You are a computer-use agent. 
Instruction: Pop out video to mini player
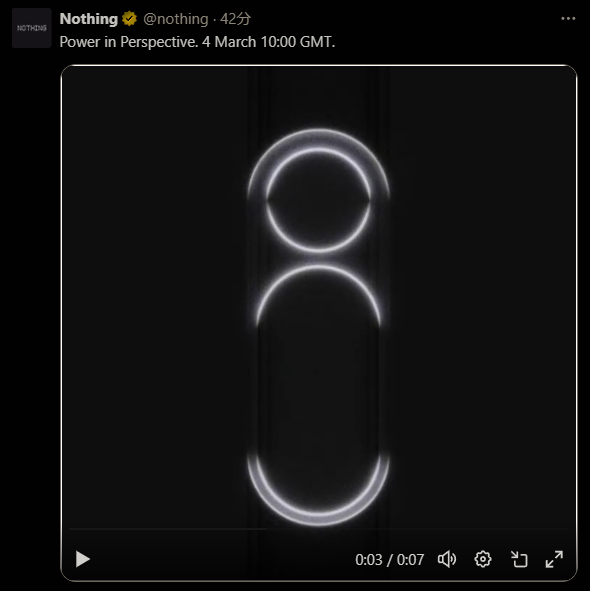519,559
